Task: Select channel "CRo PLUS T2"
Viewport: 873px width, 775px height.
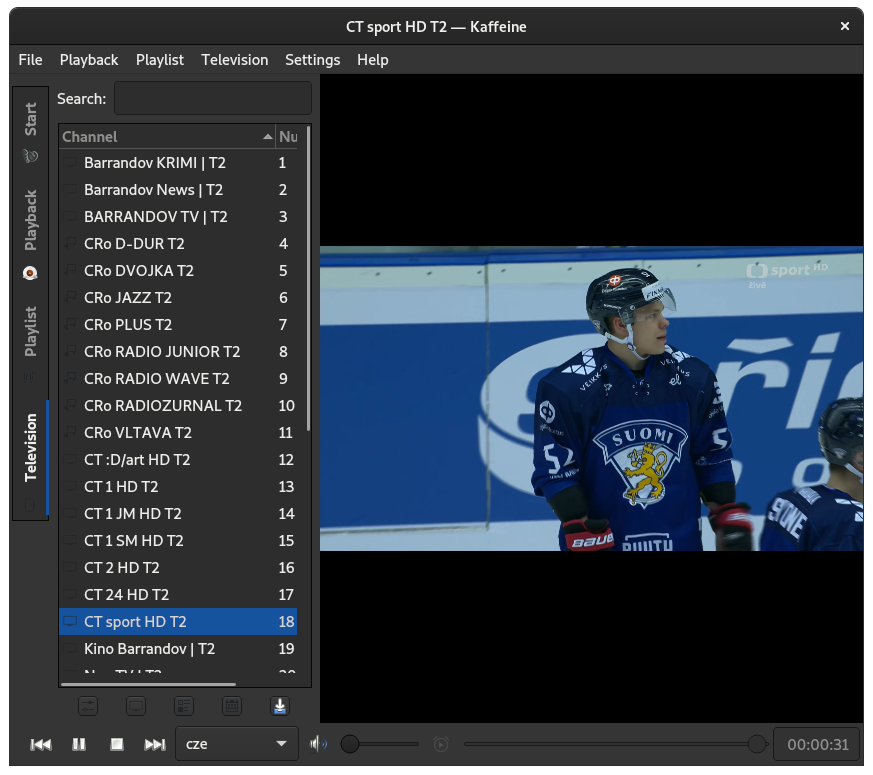Action: tap(178, 325)
